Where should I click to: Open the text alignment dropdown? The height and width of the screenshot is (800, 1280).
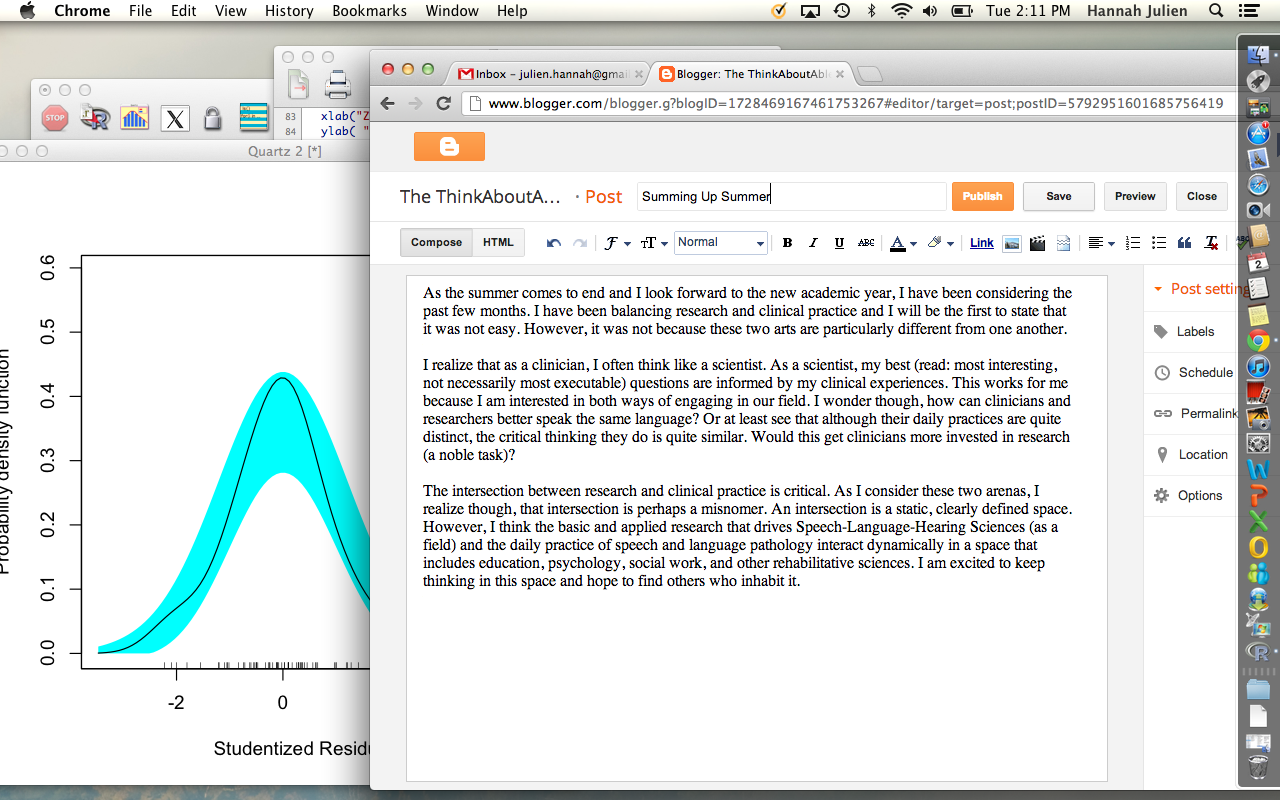[1101, 243]
